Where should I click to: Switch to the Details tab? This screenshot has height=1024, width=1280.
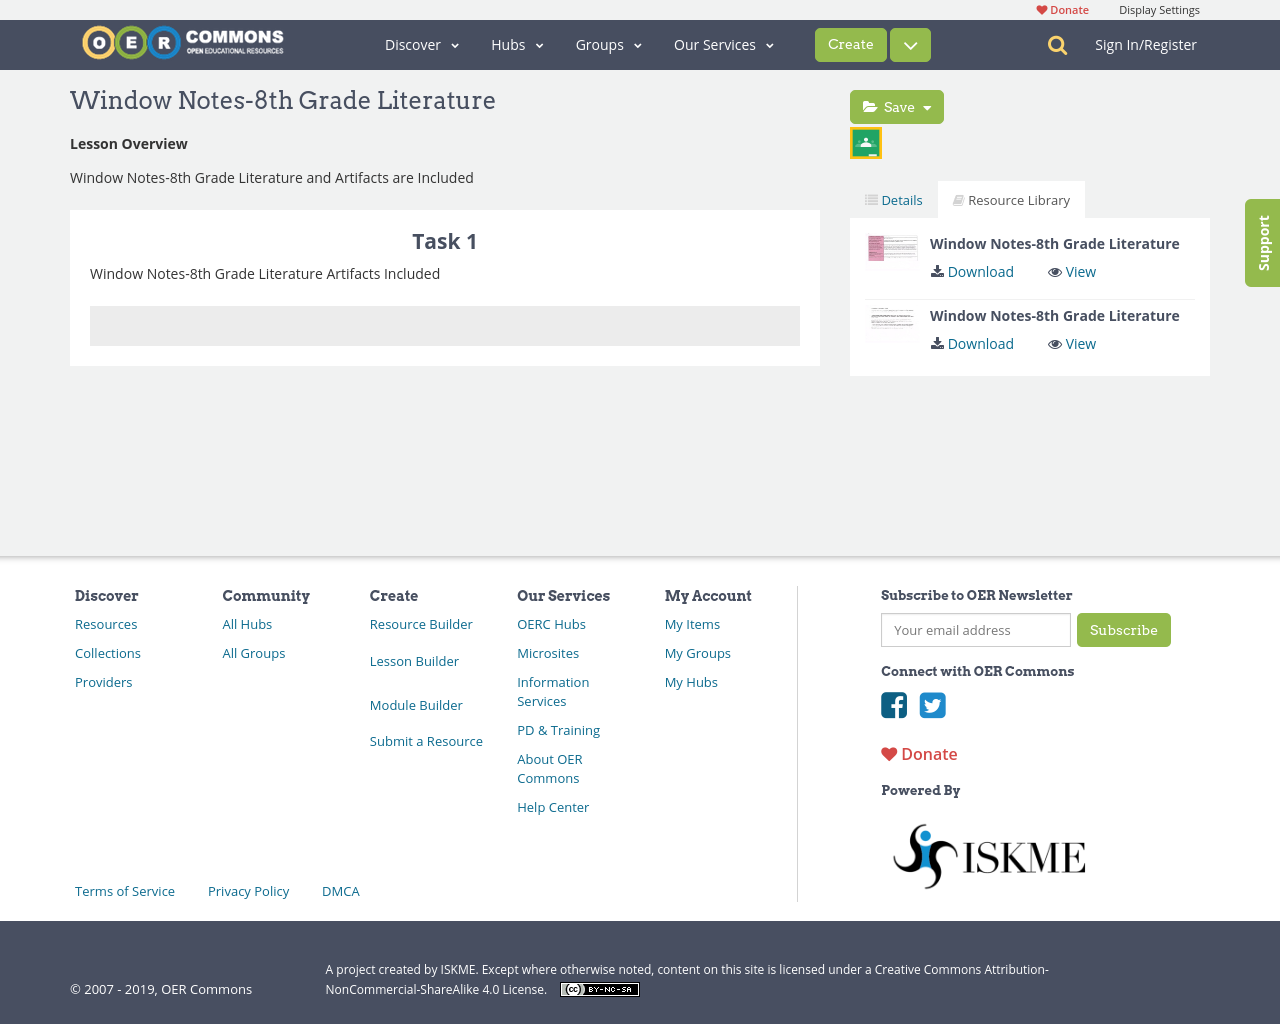tap(893, 199)
